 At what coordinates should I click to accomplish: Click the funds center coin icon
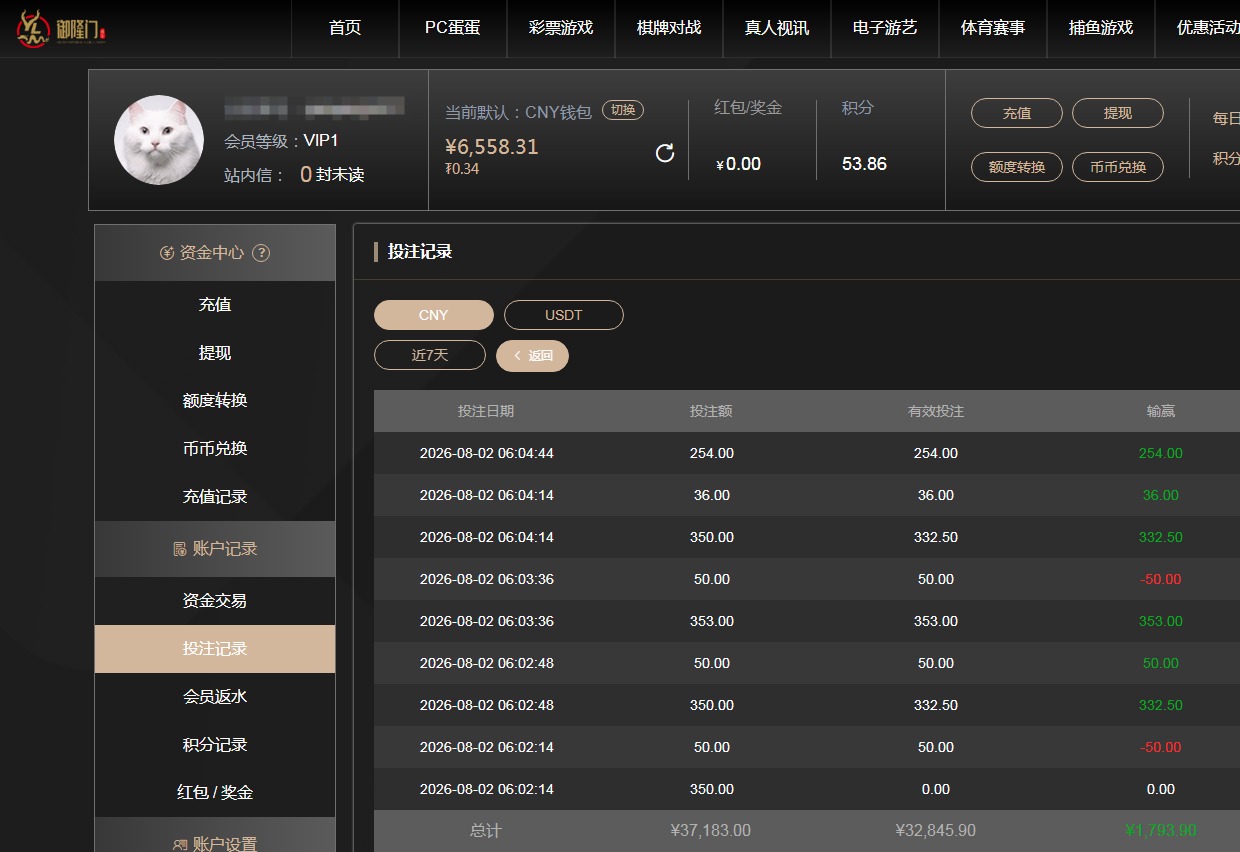167,253
